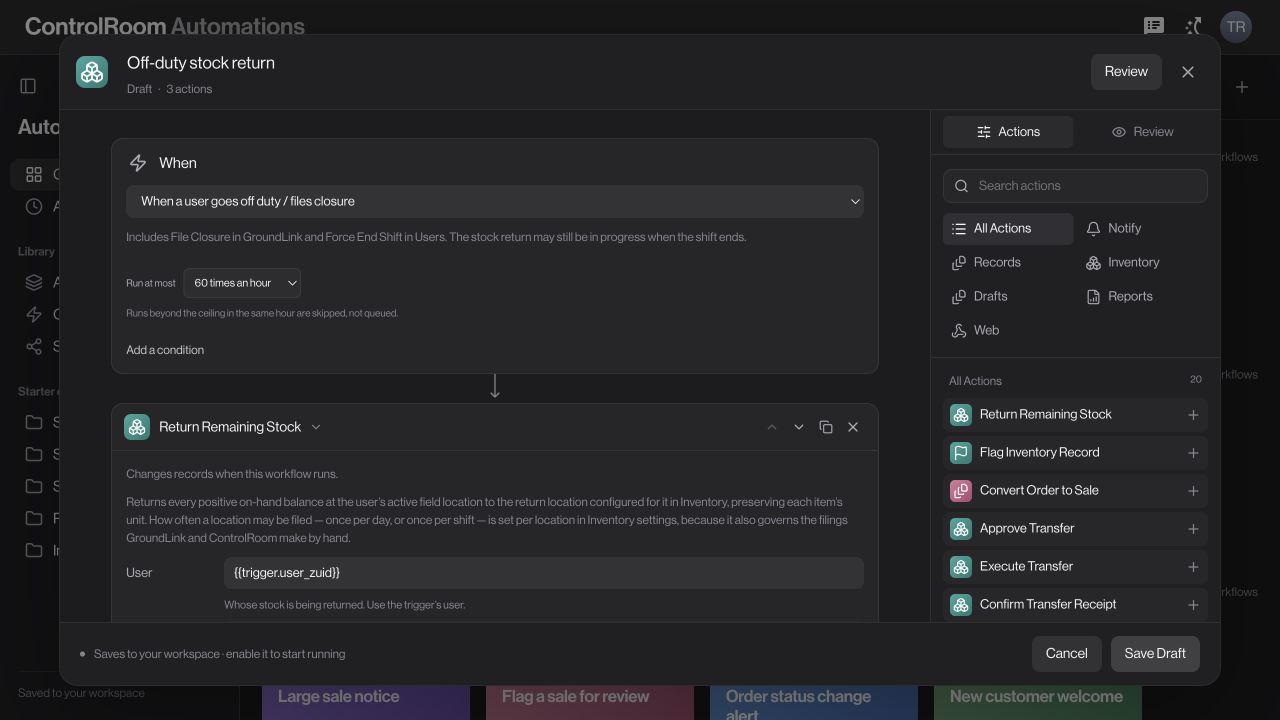The width and height of the screenshot is (1280, 720).
Task: Click the sidebar panel toggle icon
Action: point(28,87)
